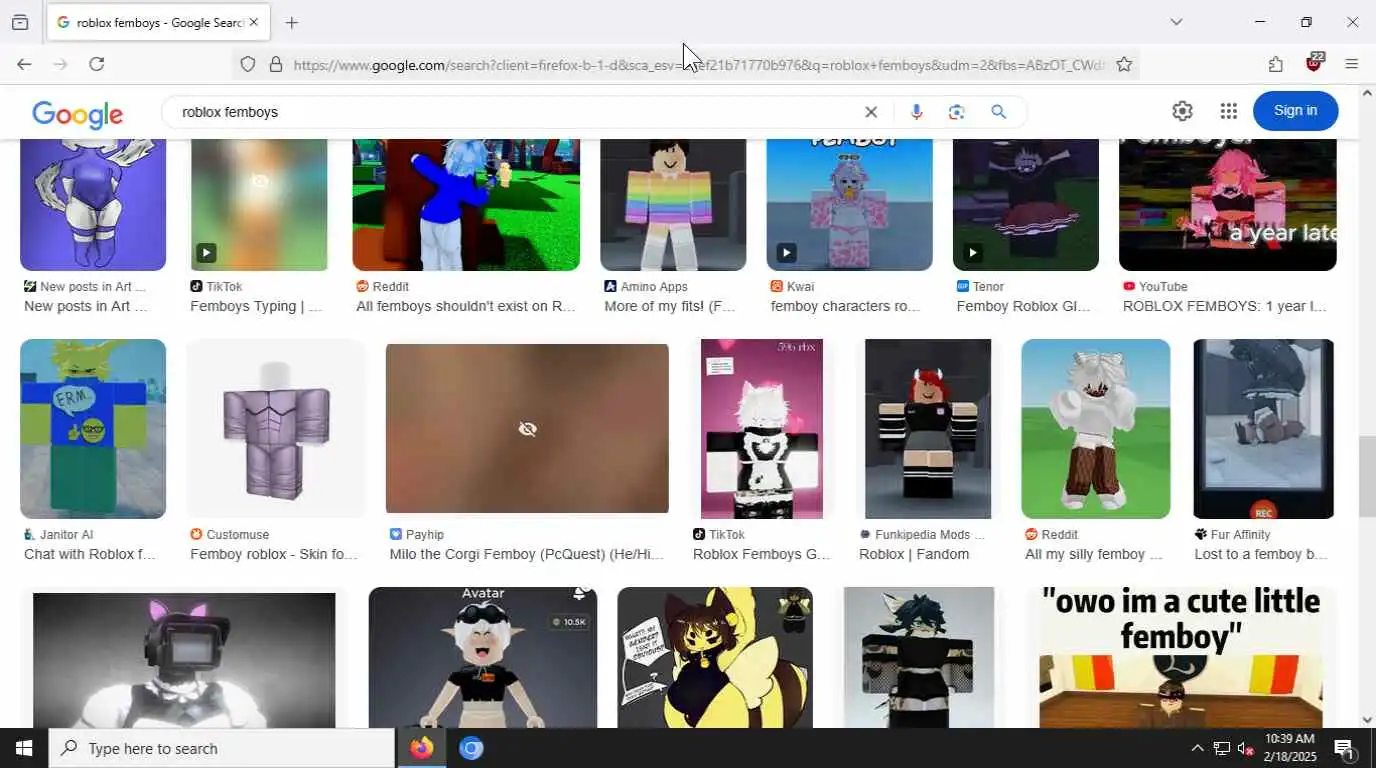Click the muted volume tray icon

1245,748
